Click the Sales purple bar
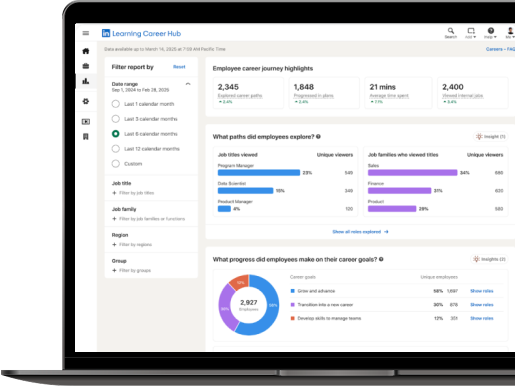 point(412,173)
